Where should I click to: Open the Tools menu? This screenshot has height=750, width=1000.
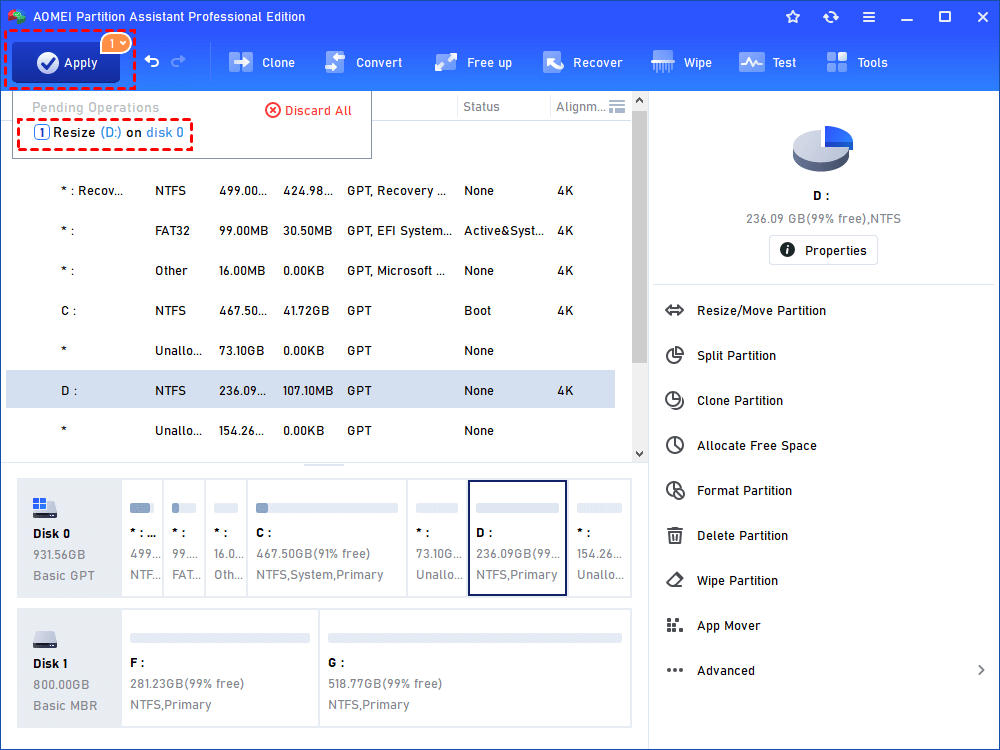pos(857,62)
